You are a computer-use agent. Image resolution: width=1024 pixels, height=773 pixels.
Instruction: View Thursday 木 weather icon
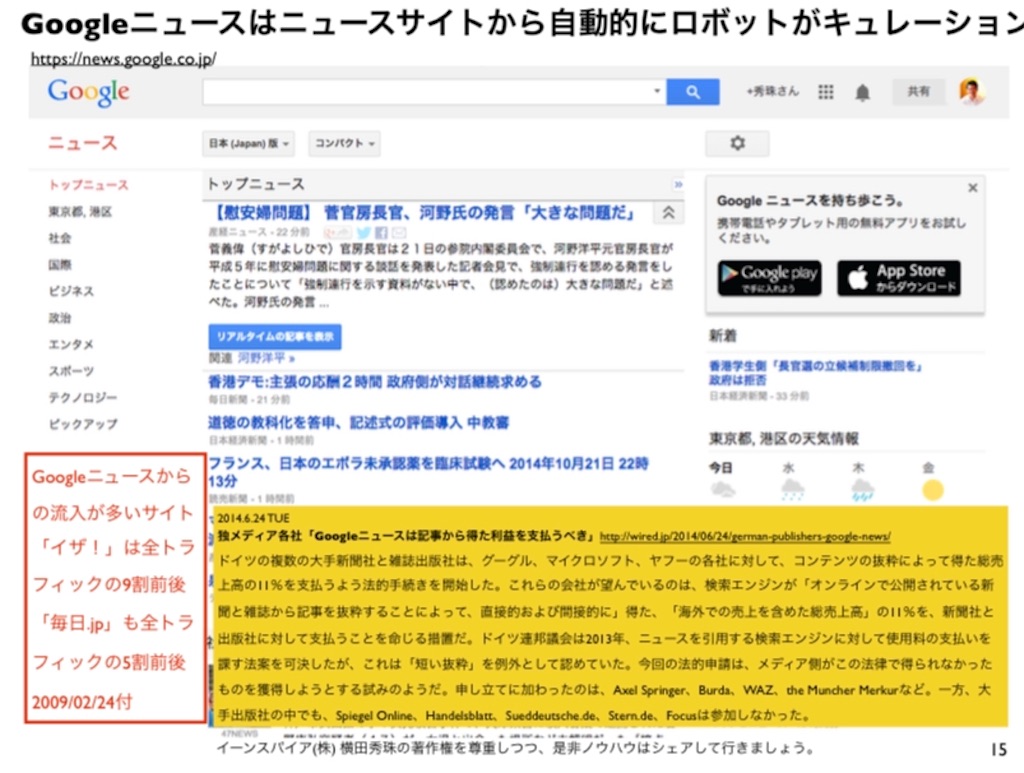click(x=862, y=490)
